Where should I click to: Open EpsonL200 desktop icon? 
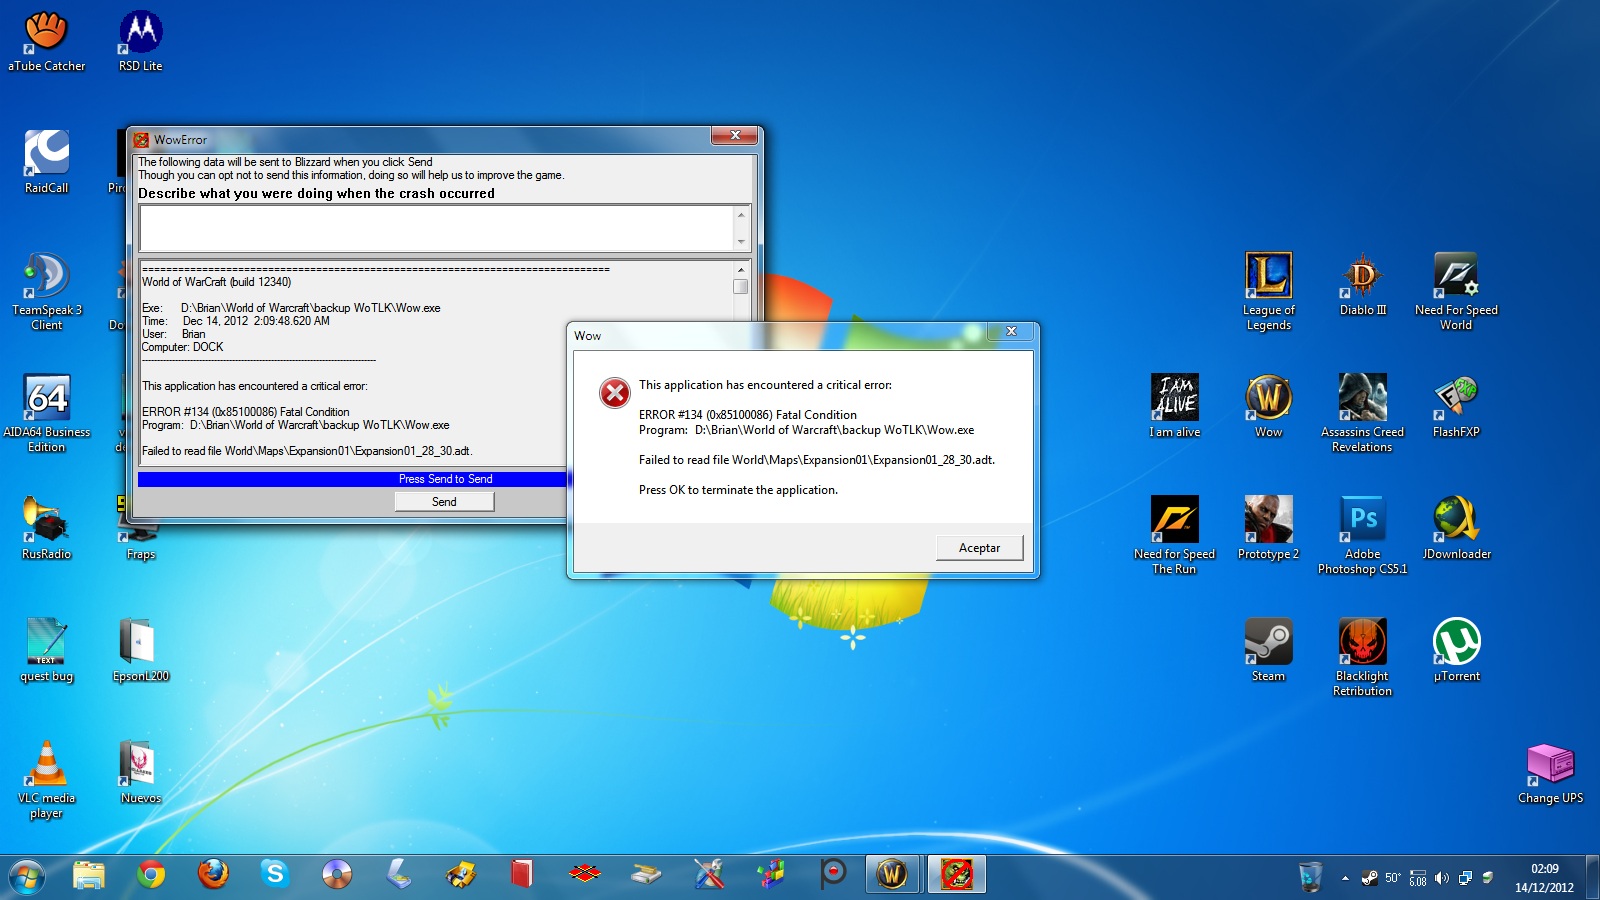click(141, 650)
